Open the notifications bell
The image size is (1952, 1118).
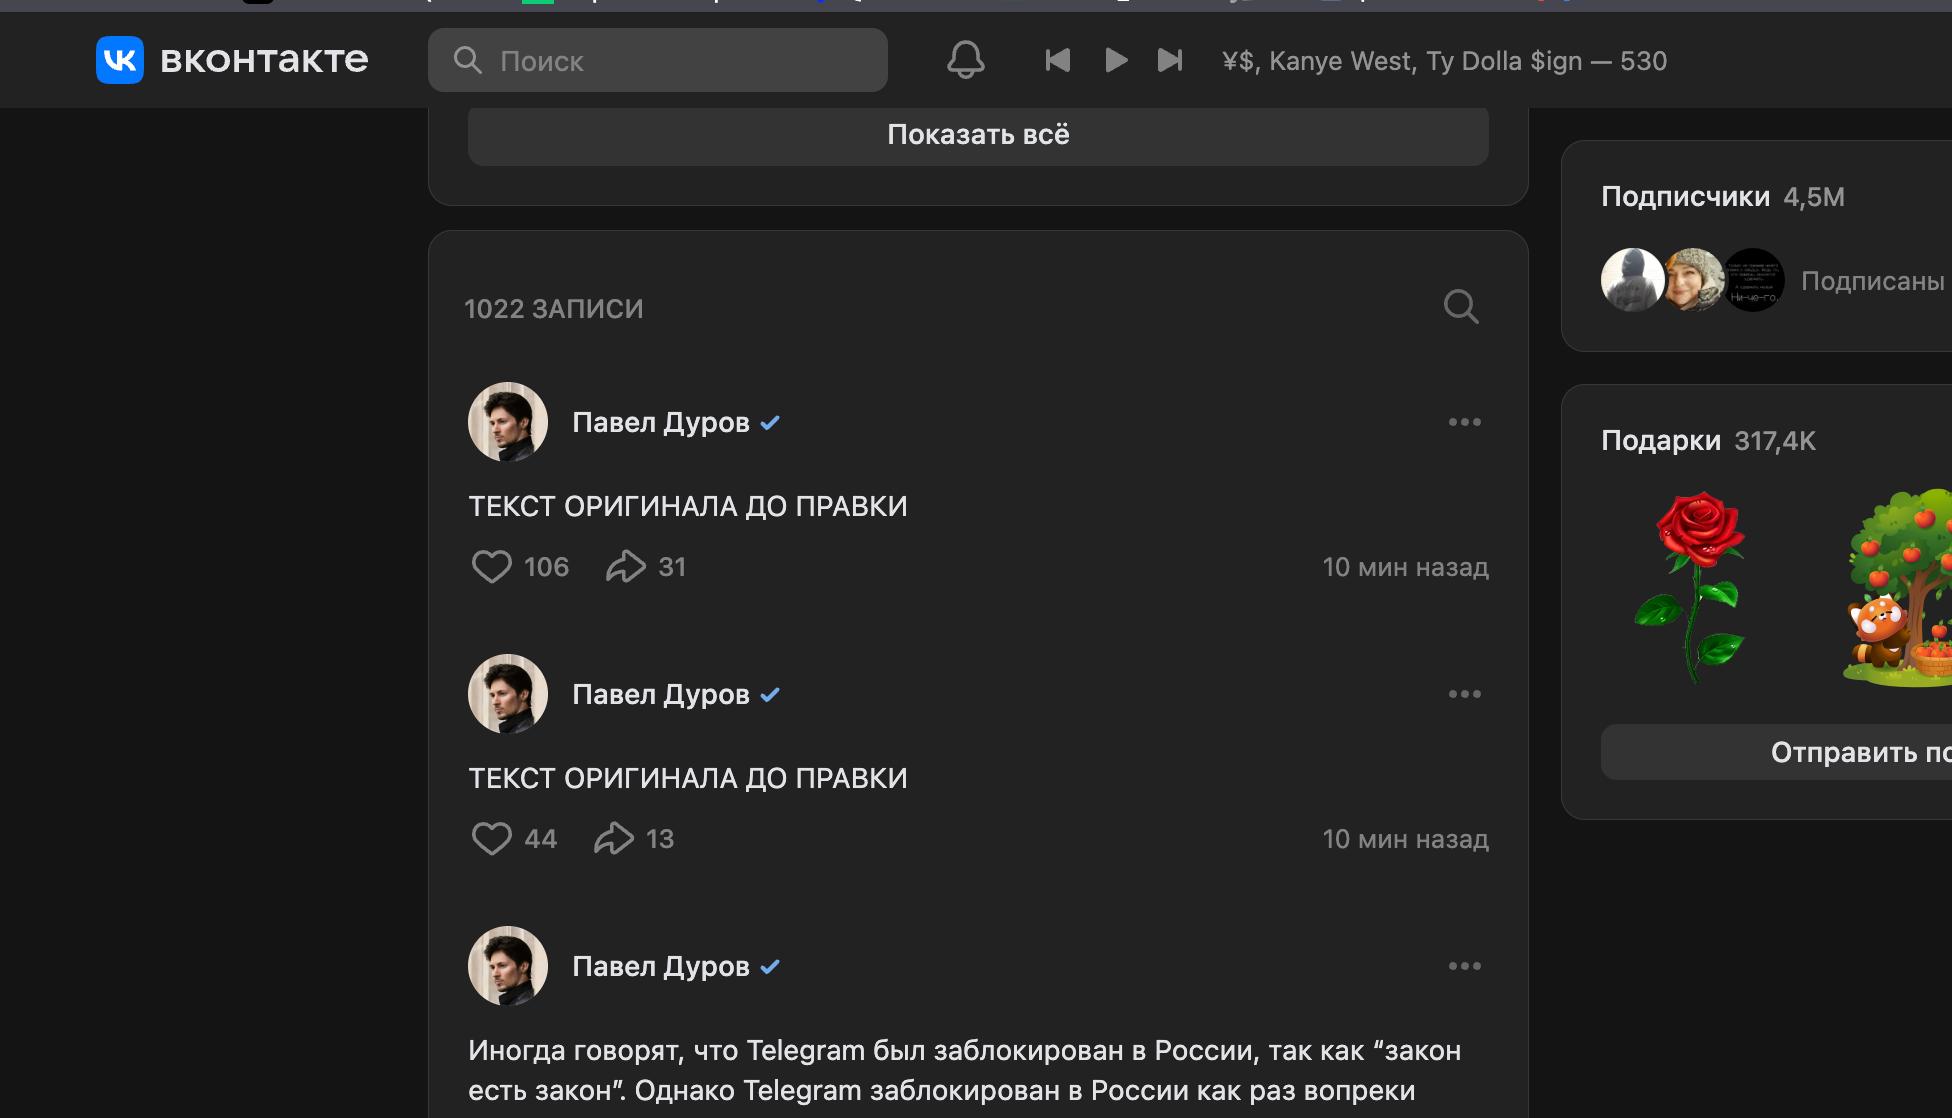coord(966,60)
